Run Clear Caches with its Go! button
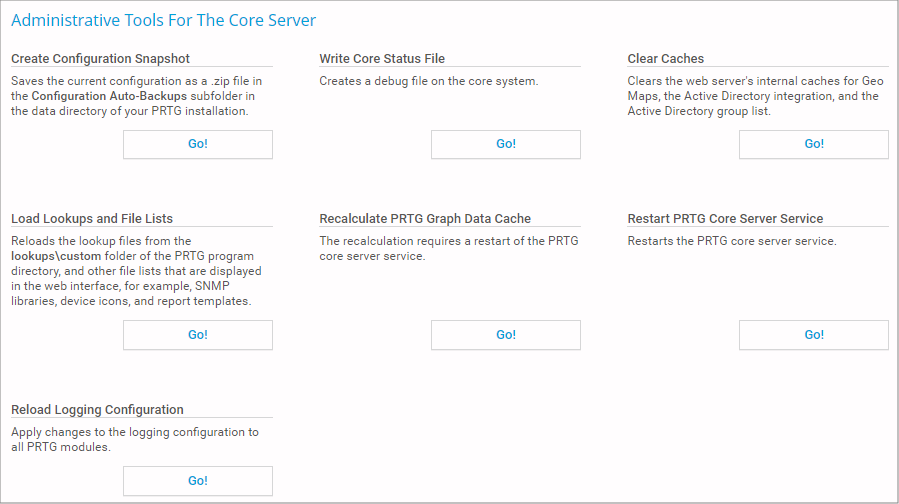Viewport: 899px width, 504px height. pos(814,144)
